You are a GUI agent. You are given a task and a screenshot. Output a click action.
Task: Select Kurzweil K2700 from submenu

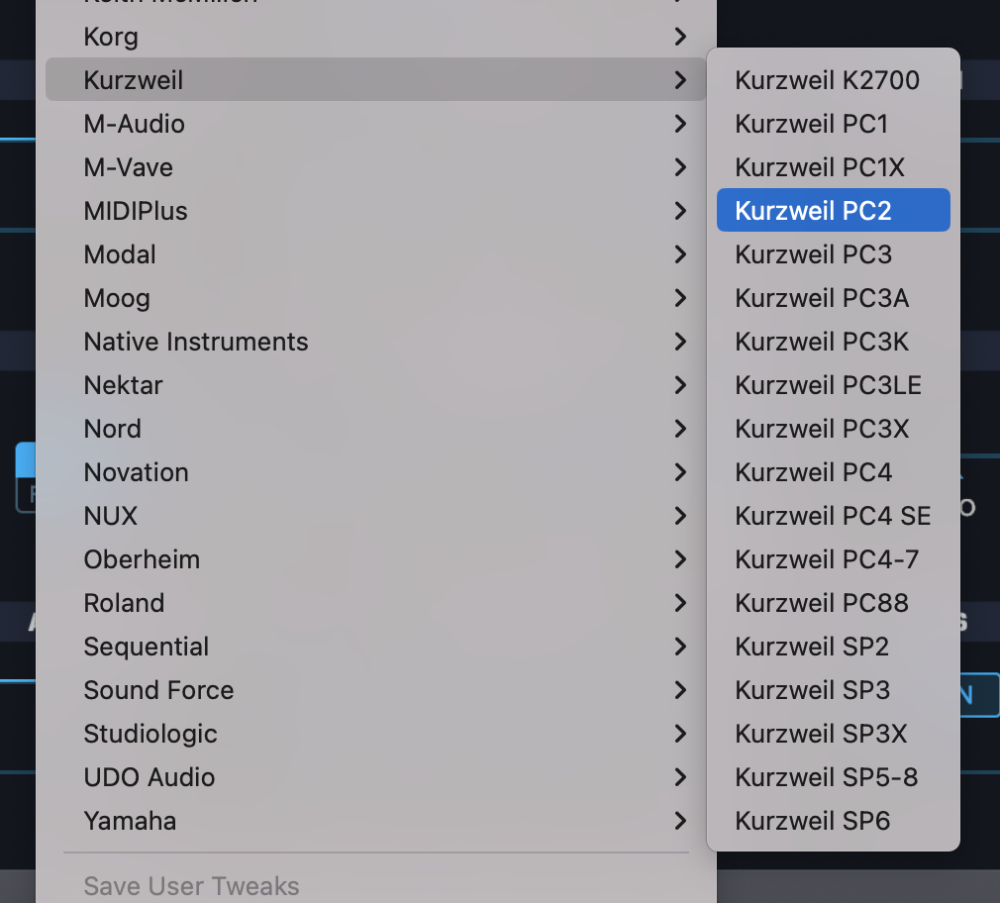tap(827, 80)
